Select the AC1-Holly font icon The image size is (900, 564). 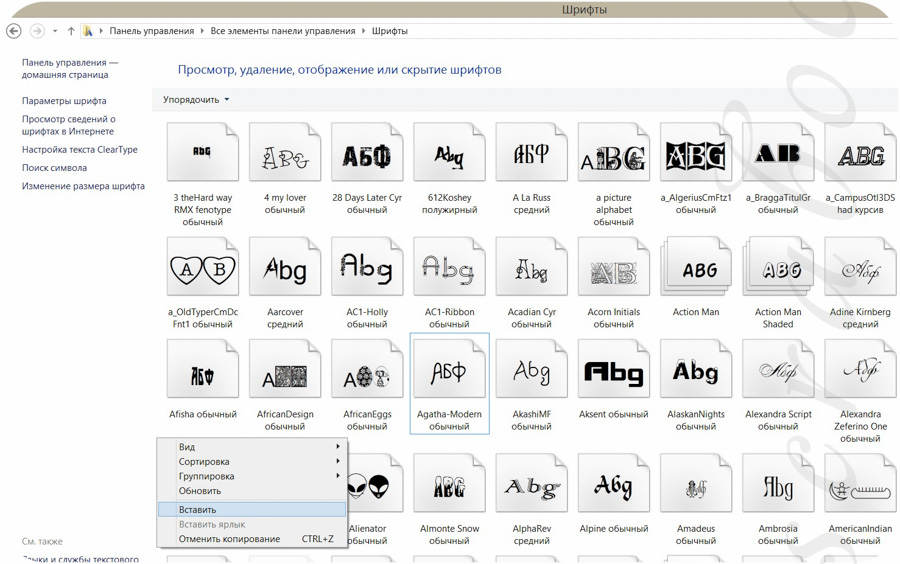pyautogui.click(x=367, y=266)
